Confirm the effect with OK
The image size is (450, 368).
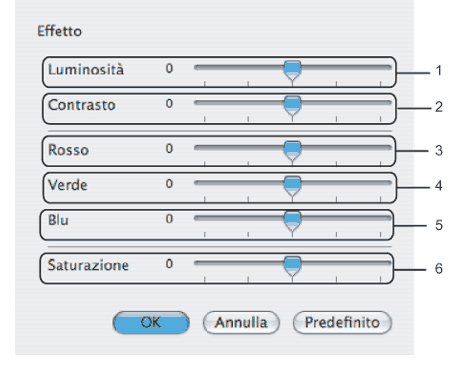[151, 322]
